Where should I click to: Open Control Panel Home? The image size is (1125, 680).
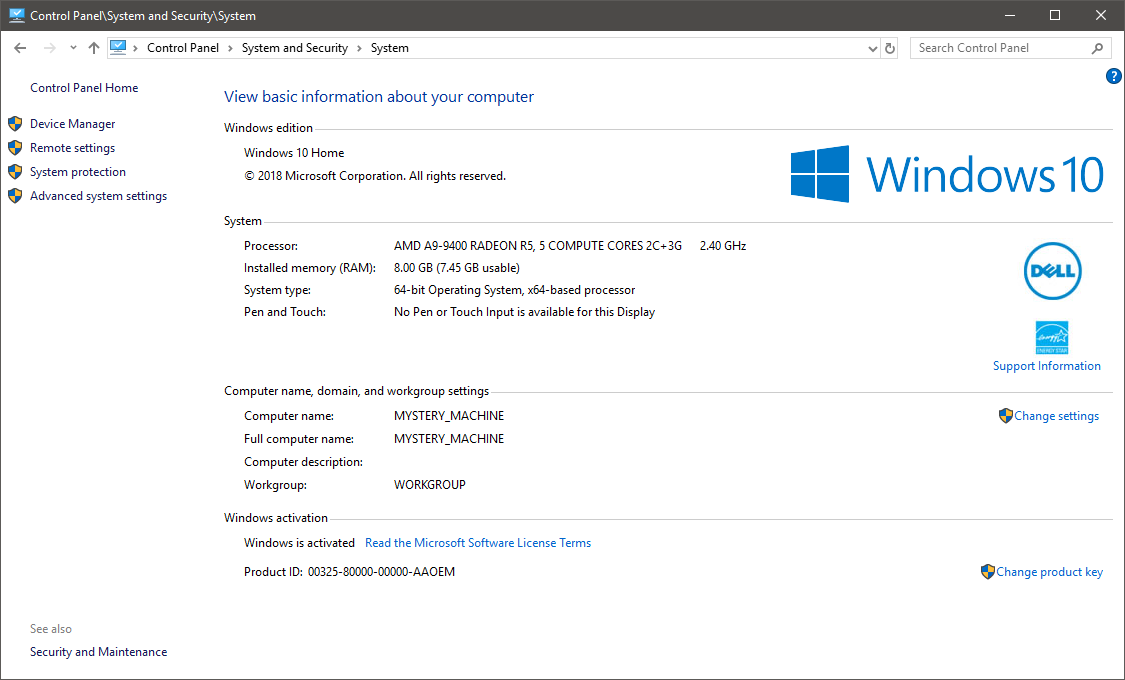(84, 88)
